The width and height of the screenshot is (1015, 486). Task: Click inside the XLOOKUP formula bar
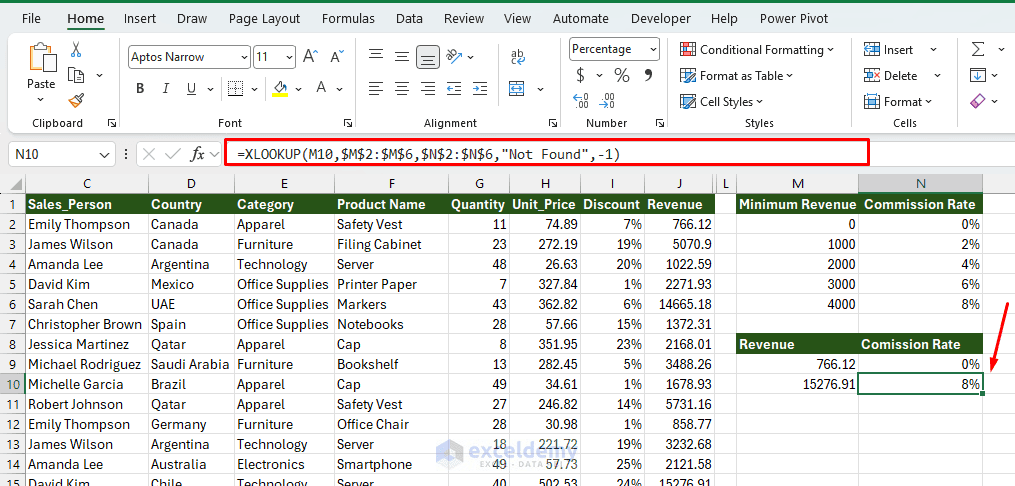coord(546,154)
